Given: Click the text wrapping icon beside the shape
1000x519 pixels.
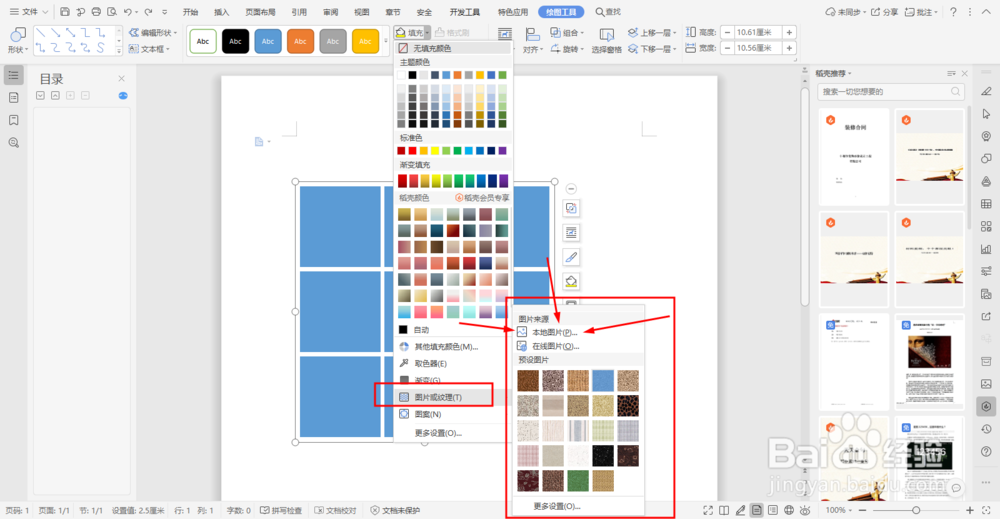Looking at the screenshot, I should [571, 233].
